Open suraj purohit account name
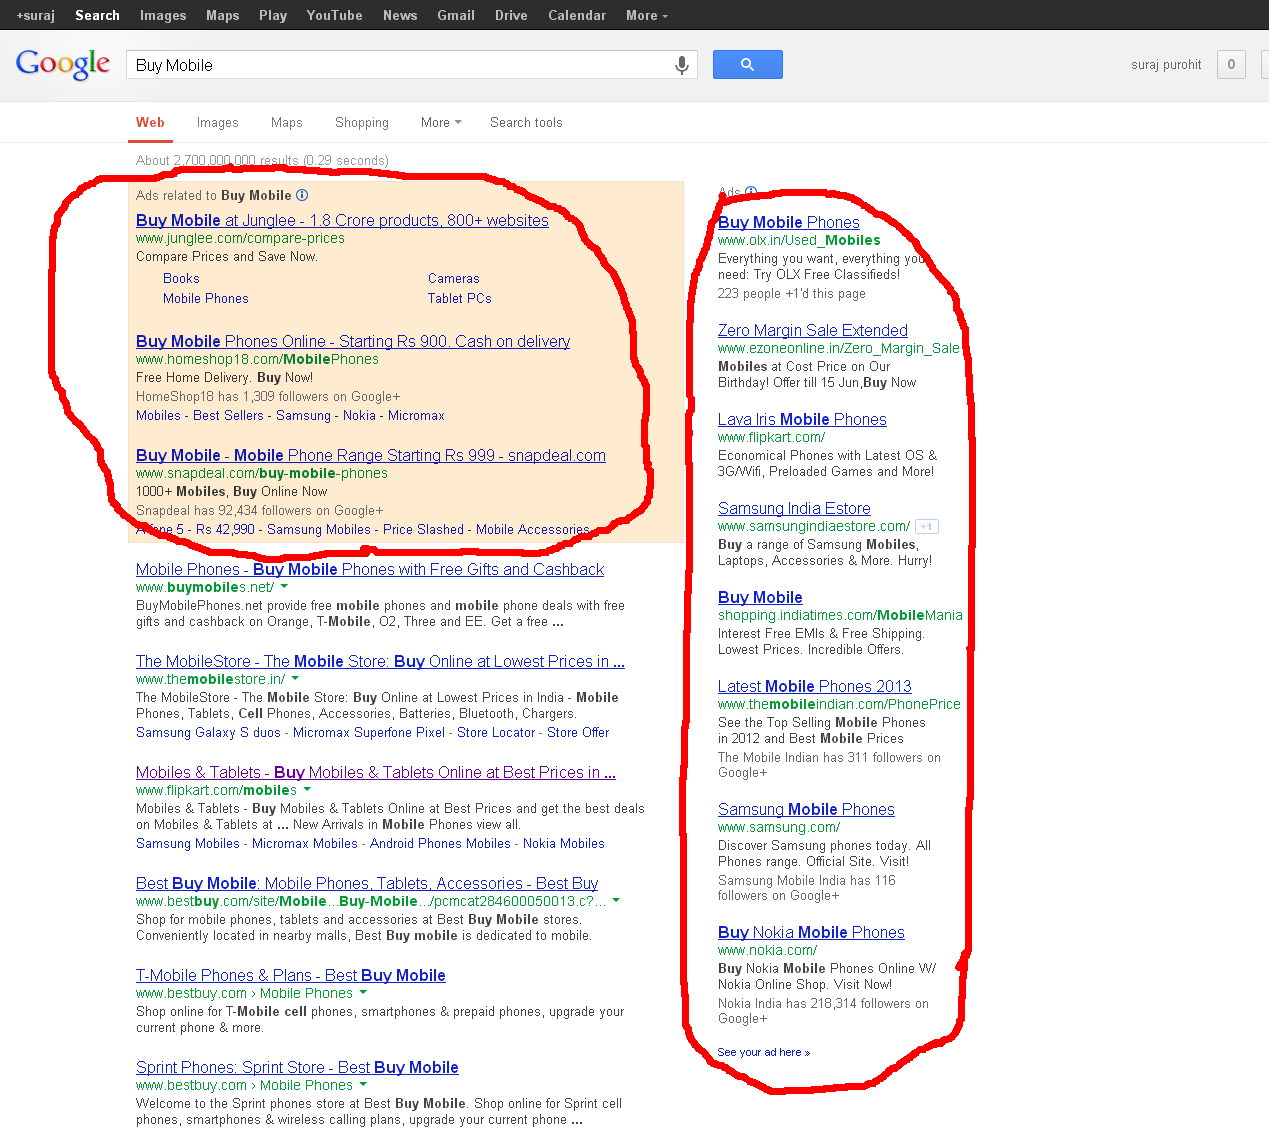Screen dimensions: 1269x1136 click(x=1166, y=65)
